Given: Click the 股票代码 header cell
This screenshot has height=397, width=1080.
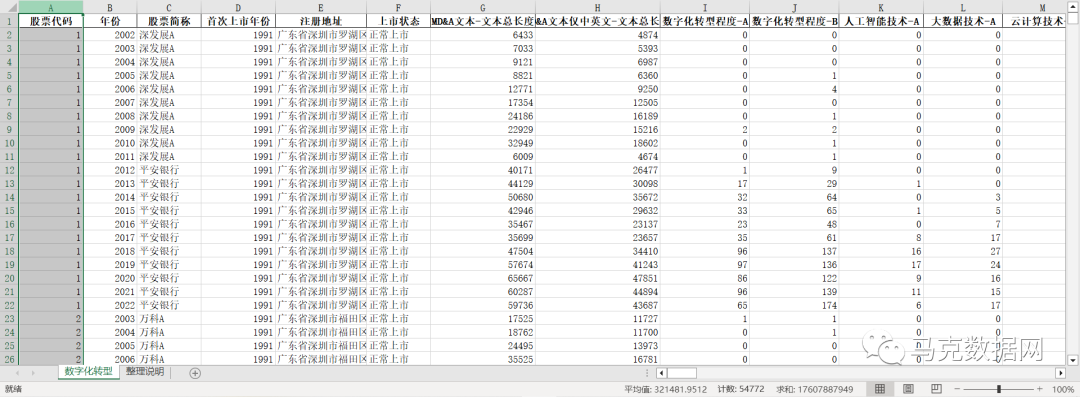Looking at the screenshot, I should click(51, 21).
